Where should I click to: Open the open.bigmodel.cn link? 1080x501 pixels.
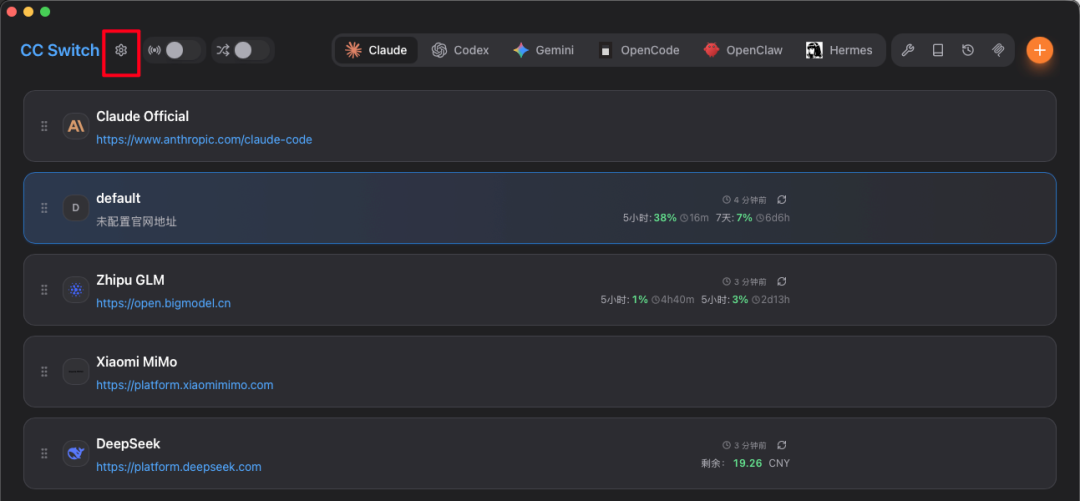tap(163, 303)
